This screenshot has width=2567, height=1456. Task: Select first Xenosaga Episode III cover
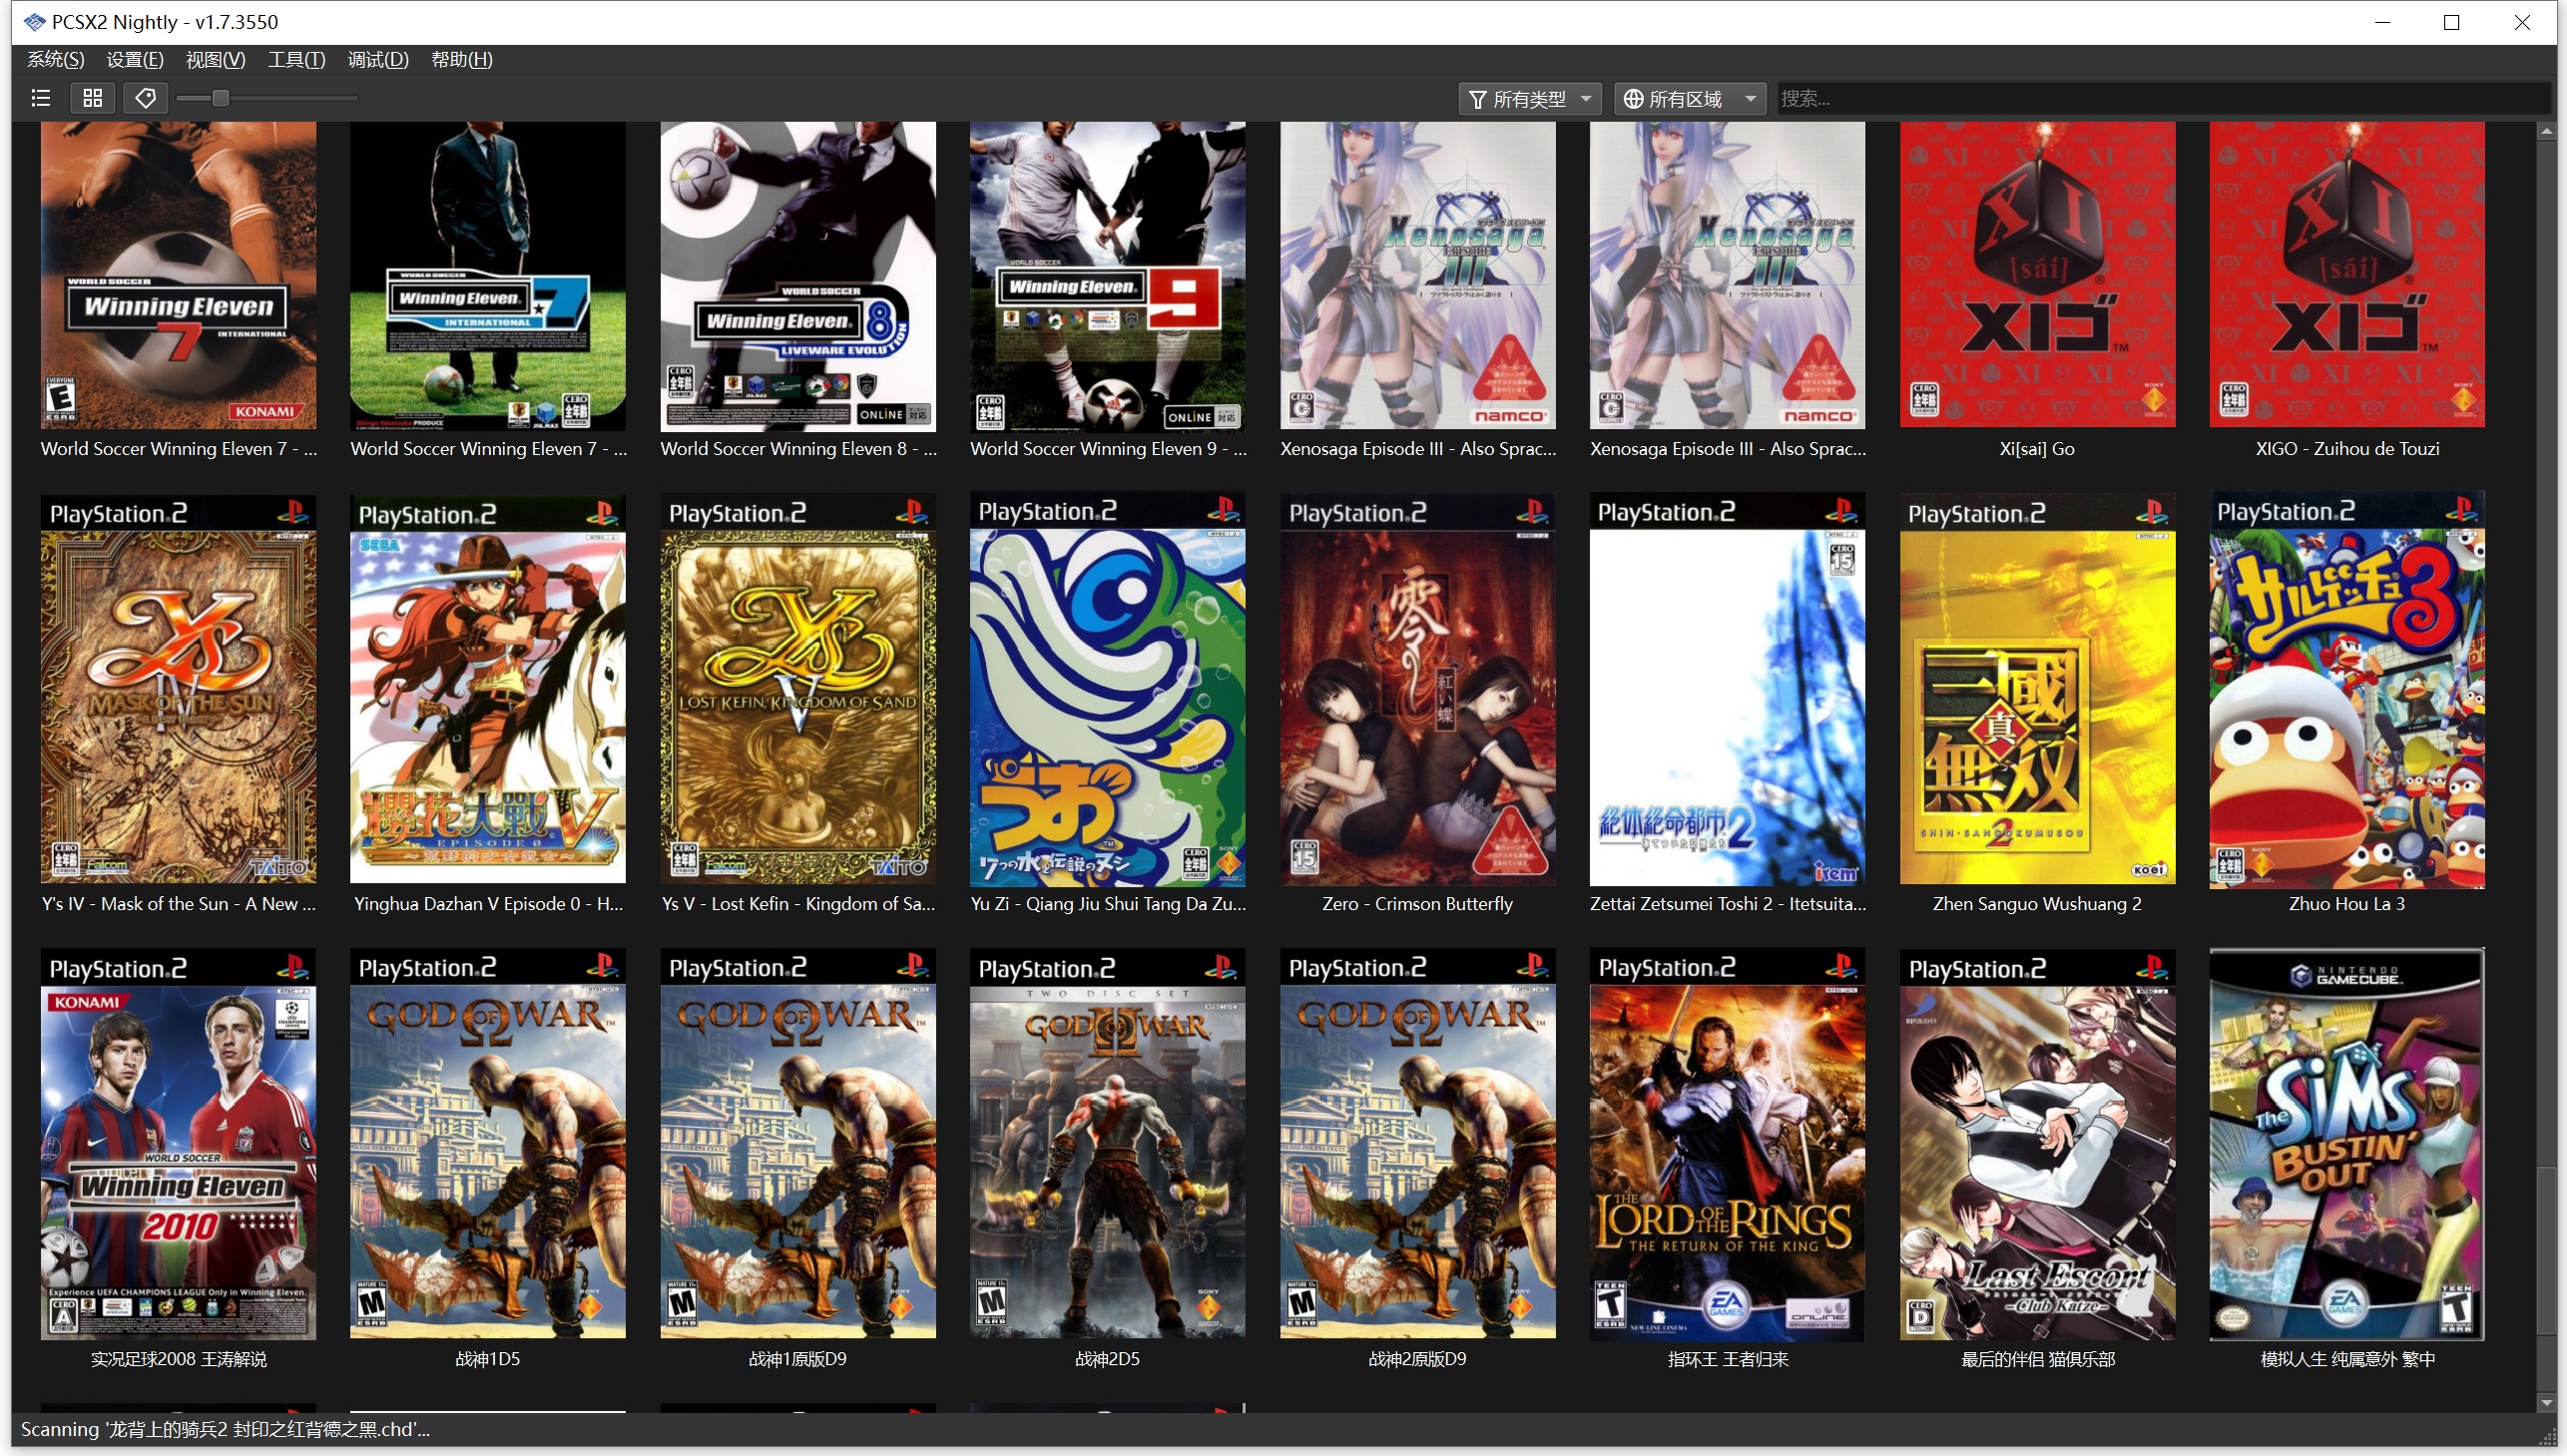point(1418,276)
